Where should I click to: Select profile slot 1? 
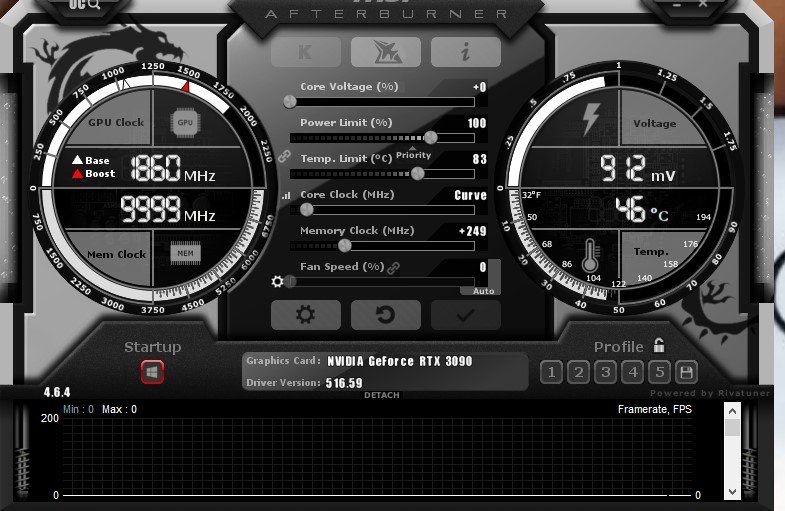click(x=552, y=372)
